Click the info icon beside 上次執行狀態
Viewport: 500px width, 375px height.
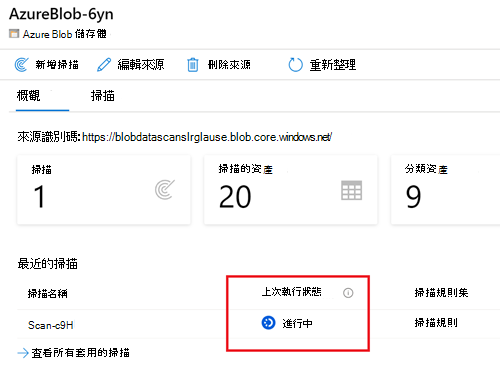coord(348,293)
